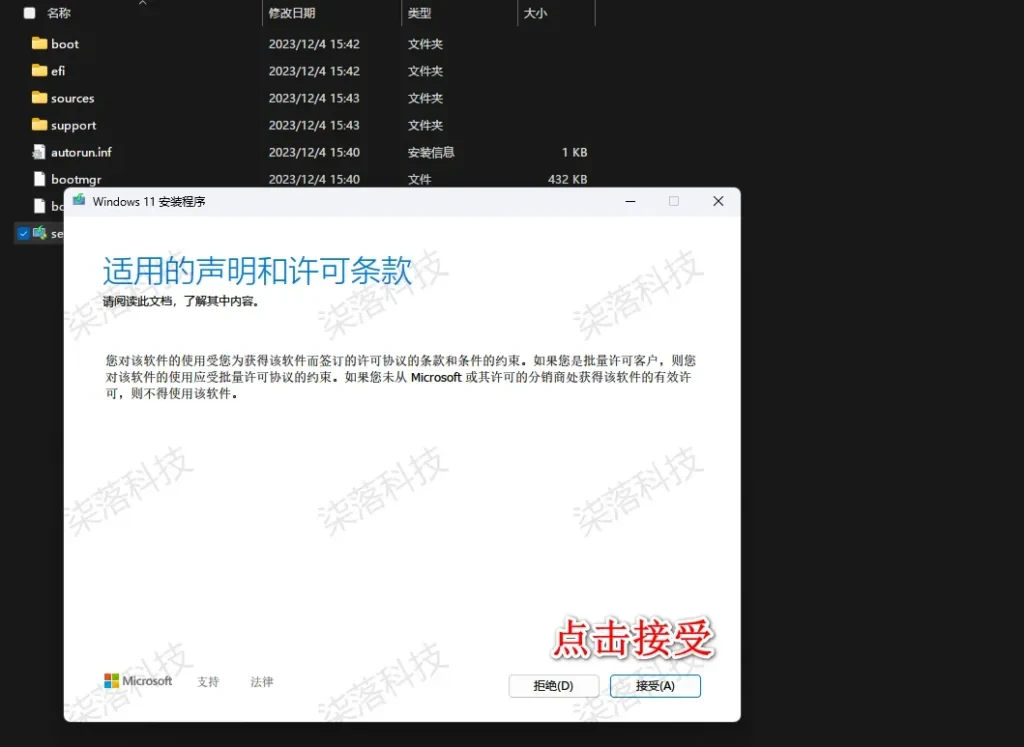Screen dimensions: 1024x747
Task: Open the 法律 legal link
Action: [x=262, y=682]
